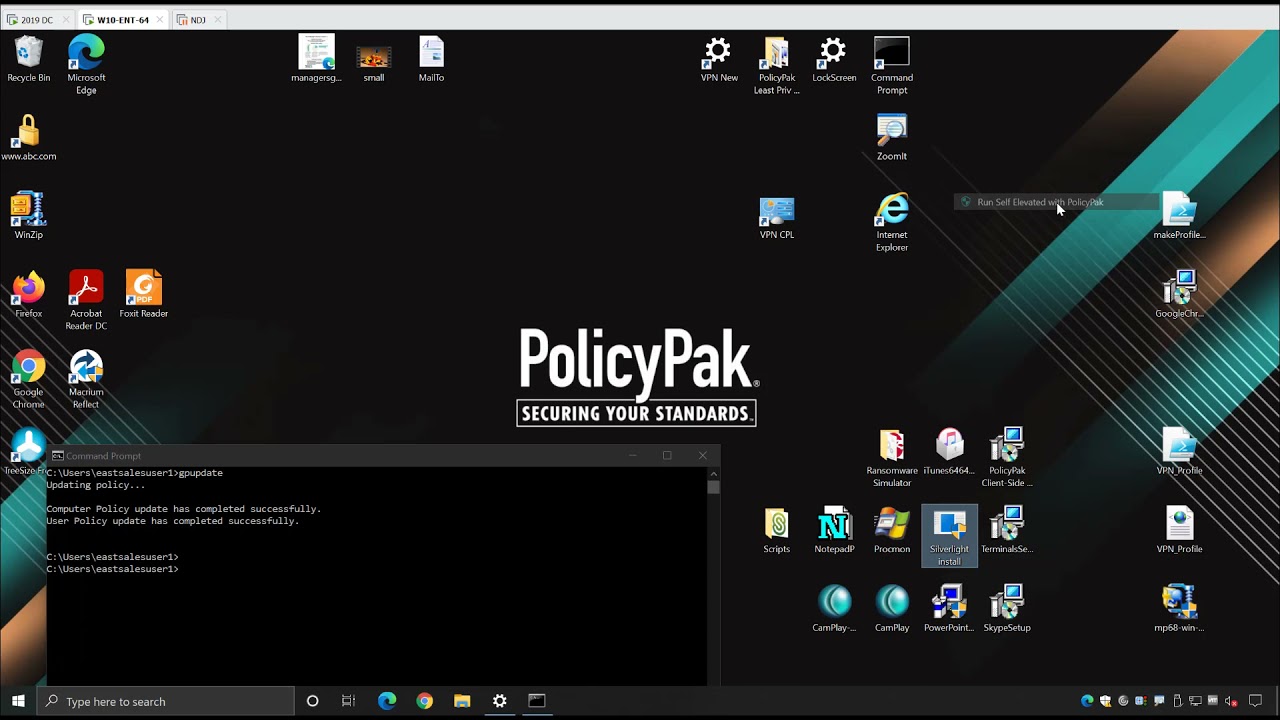Click the muted speaker tray icon
Screen dimensions: 1280x720
1231,701
